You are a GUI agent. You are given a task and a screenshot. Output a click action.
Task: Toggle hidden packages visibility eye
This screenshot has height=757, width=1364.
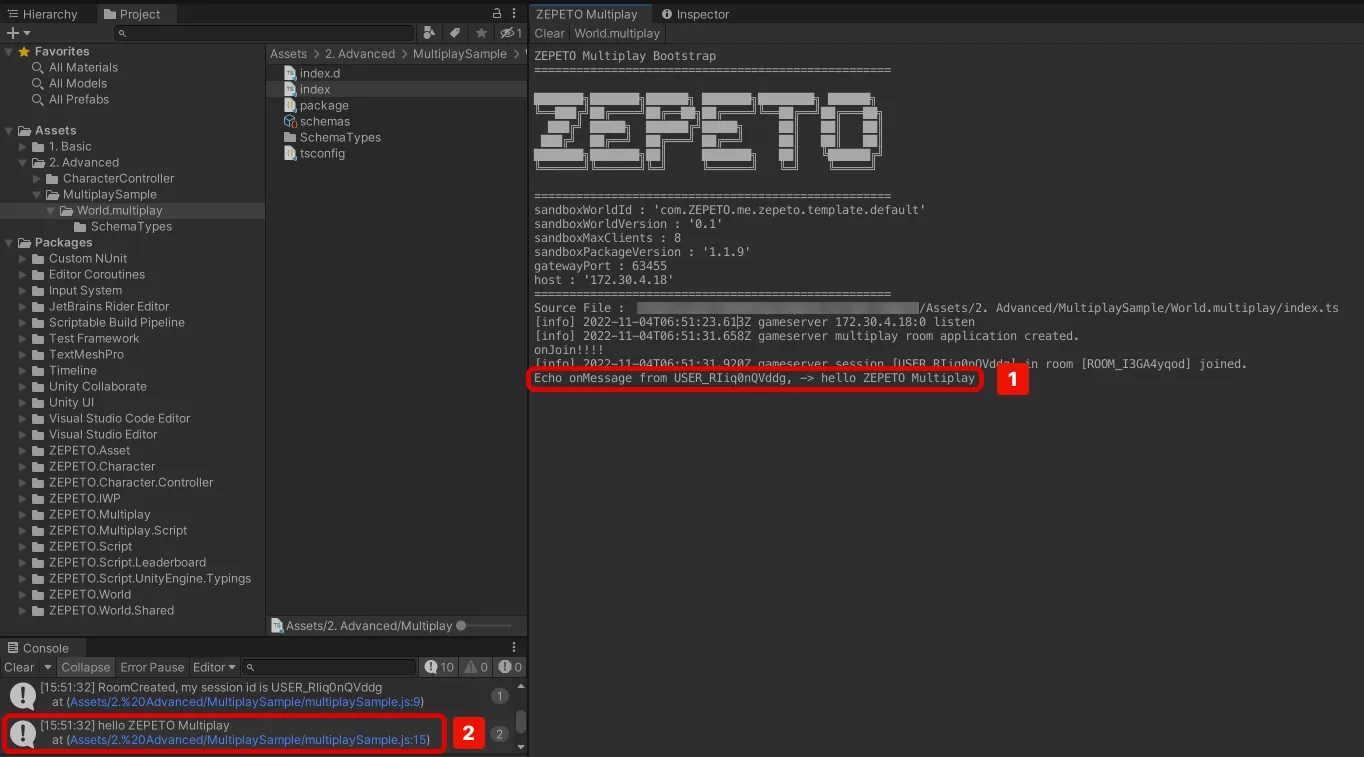tap(511, 33)
